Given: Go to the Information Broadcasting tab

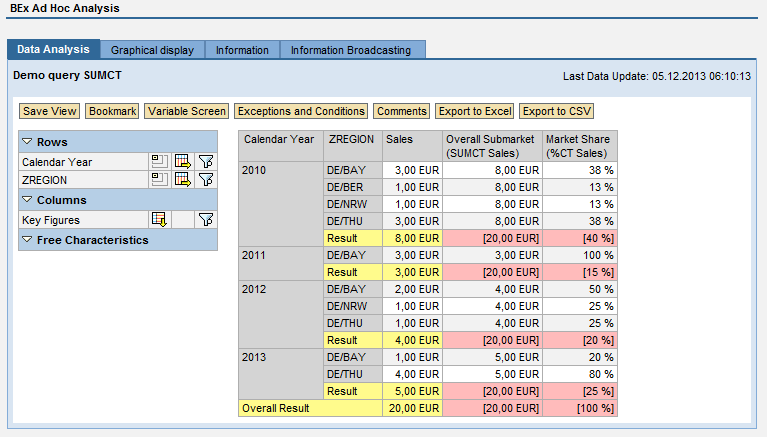Looking at the screenshot, I should 351,50.
